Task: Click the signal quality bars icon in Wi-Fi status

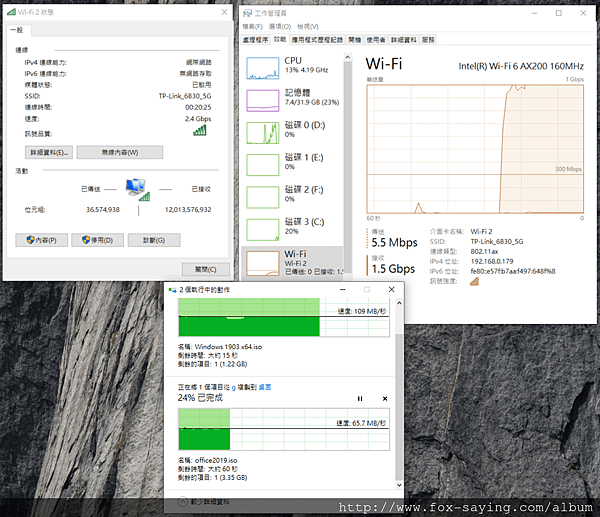Action: [200, 131]
